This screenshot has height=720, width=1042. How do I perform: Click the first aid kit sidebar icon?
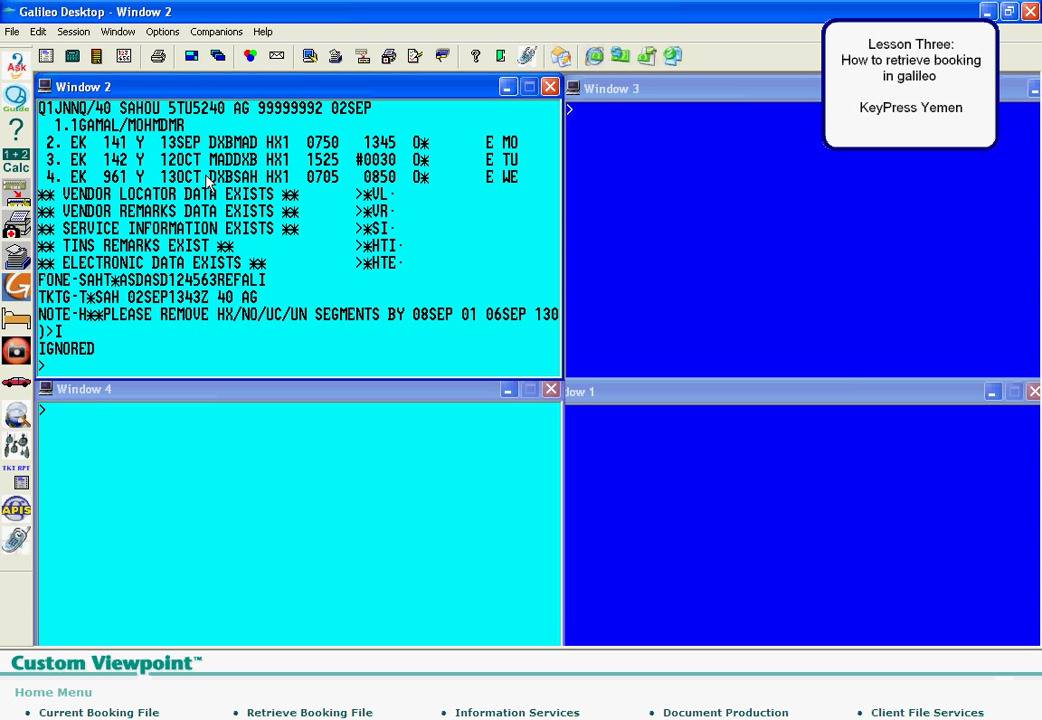coord(17,223)
